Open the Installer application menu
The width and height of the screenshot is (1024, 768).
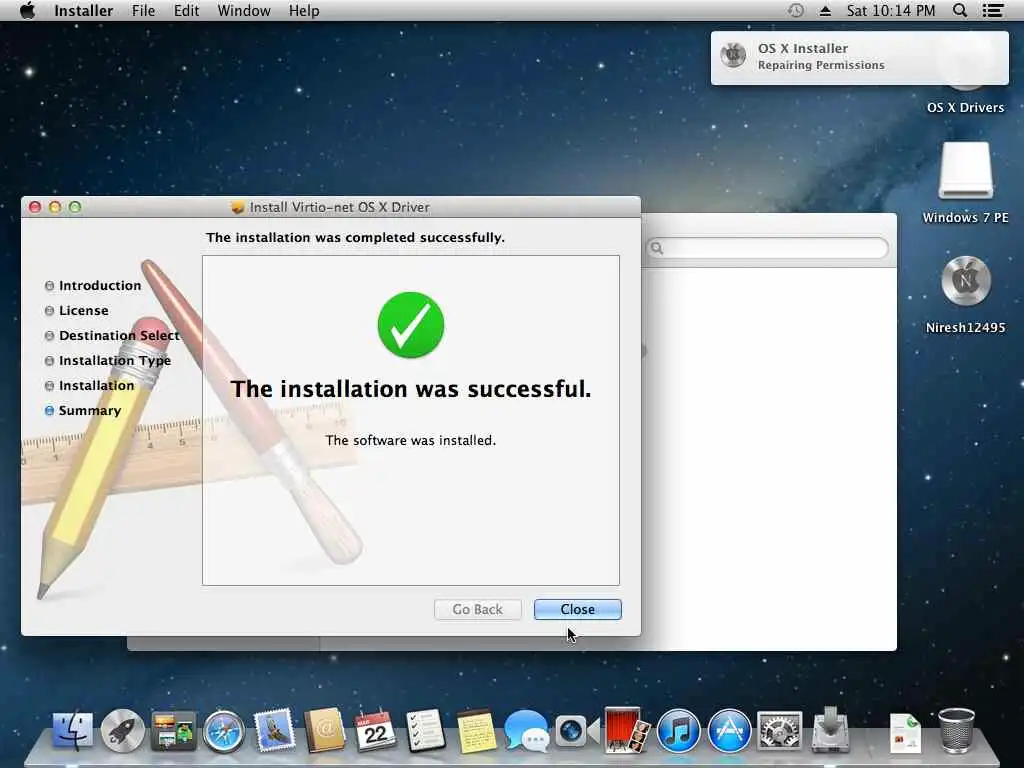click(x=84, y=10)
